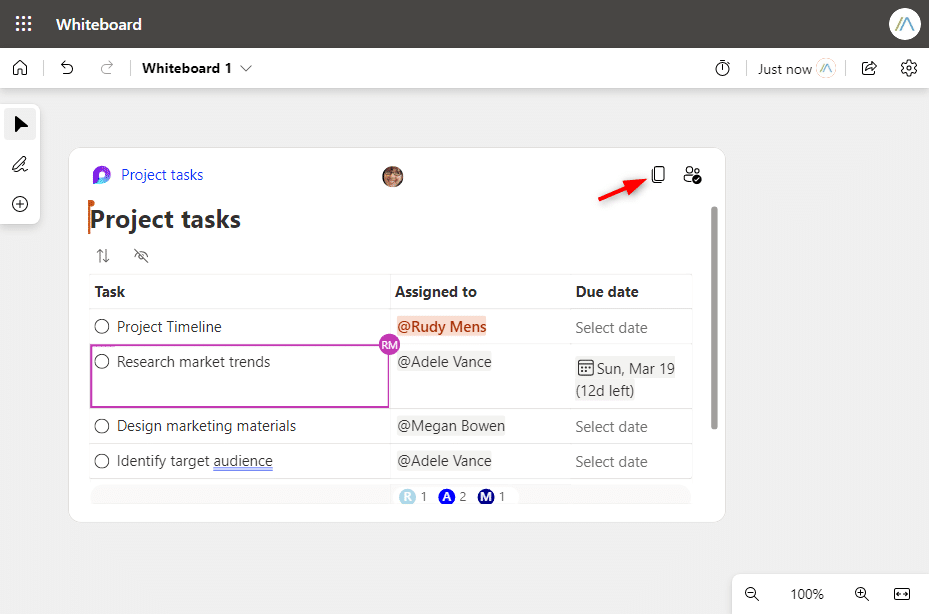
Task: Open the sort options in the task table
Action: tap(103, 256)
